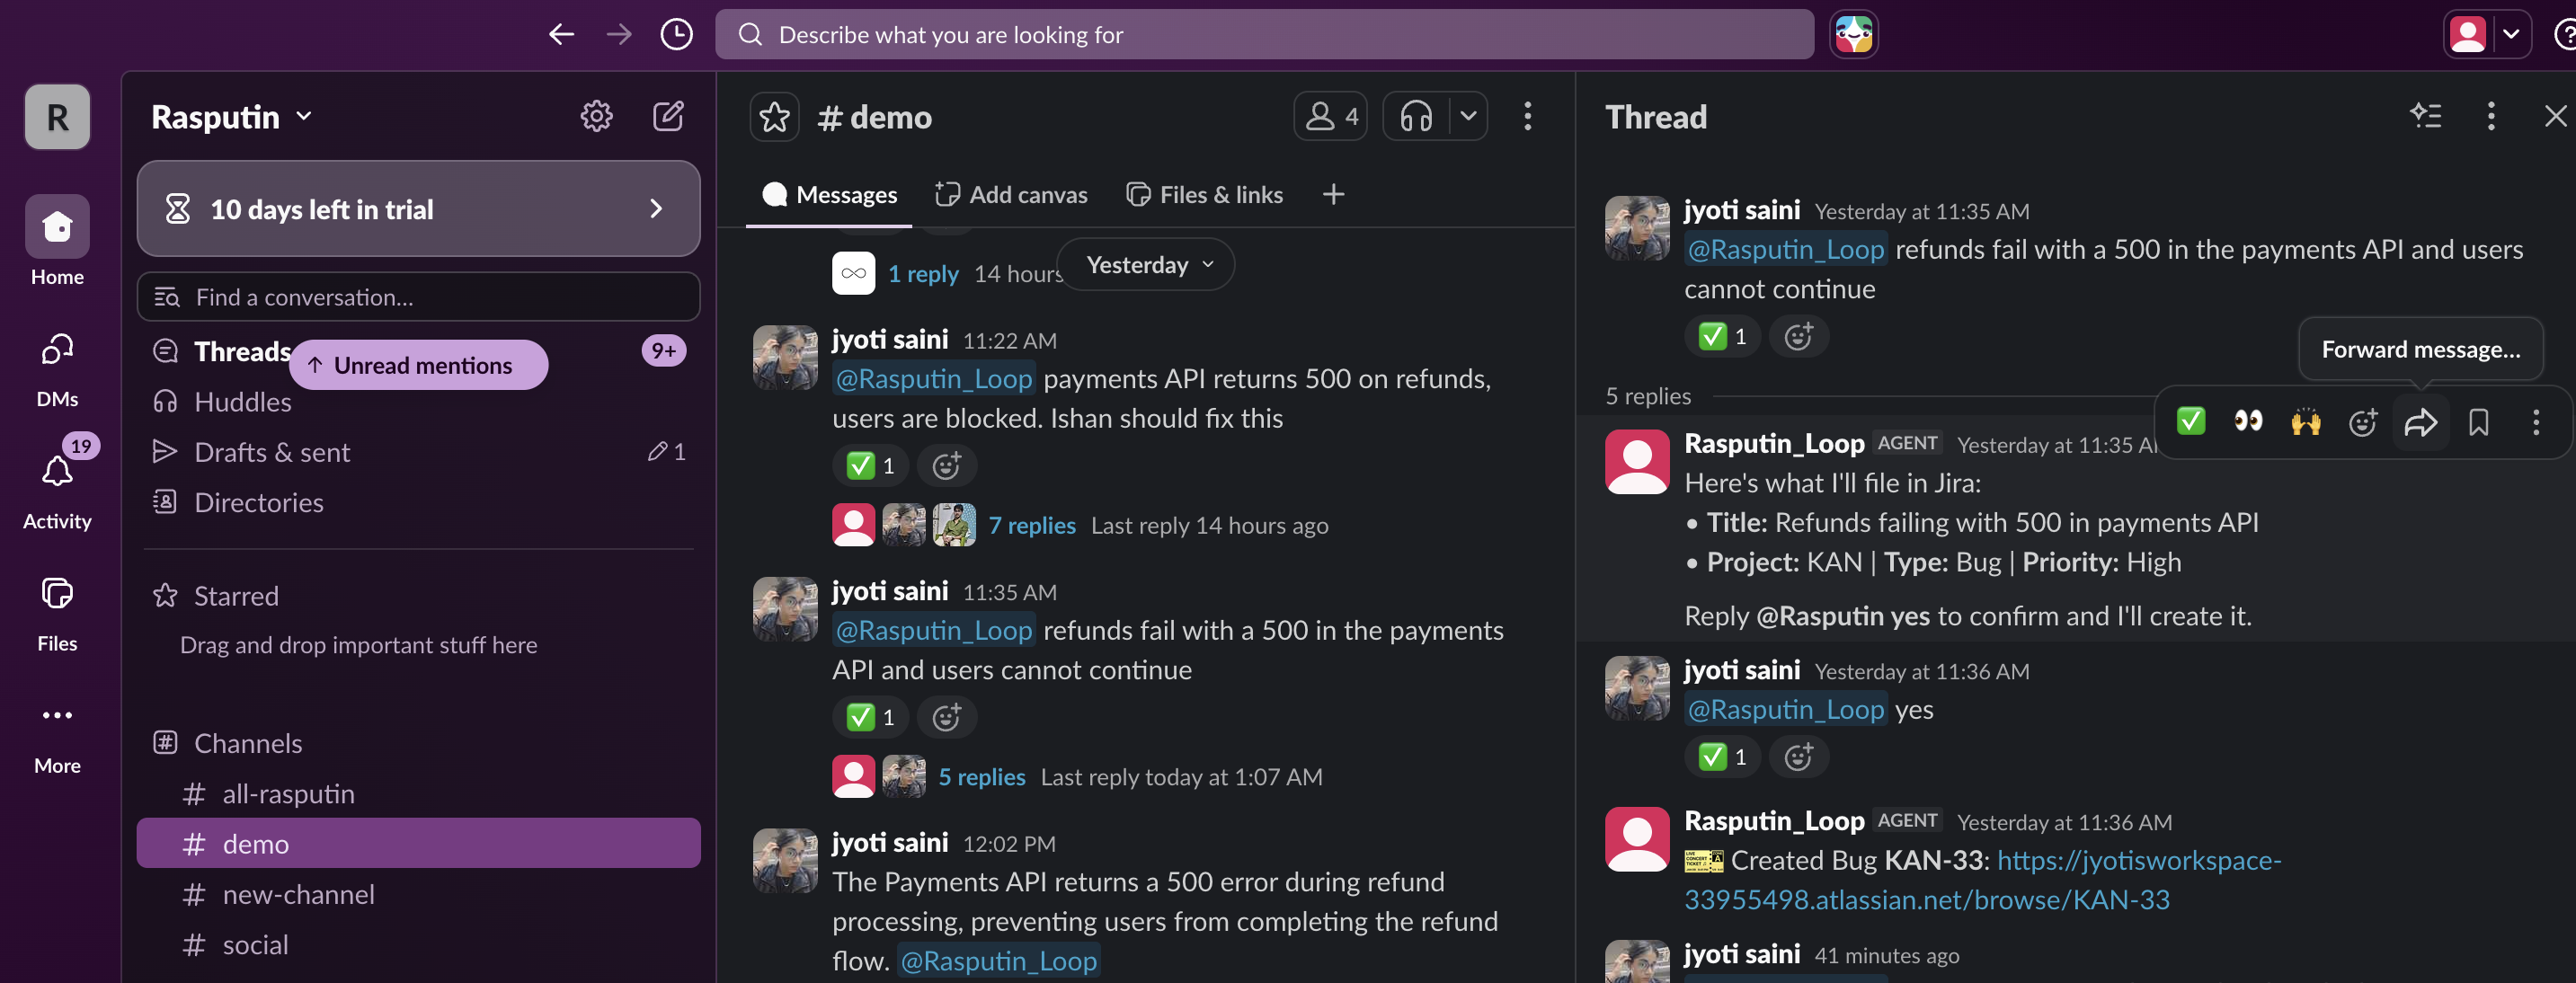React with raised hands emoji in toolbar
This screenshot has width=2576, height=983.
pos(2305,422)
